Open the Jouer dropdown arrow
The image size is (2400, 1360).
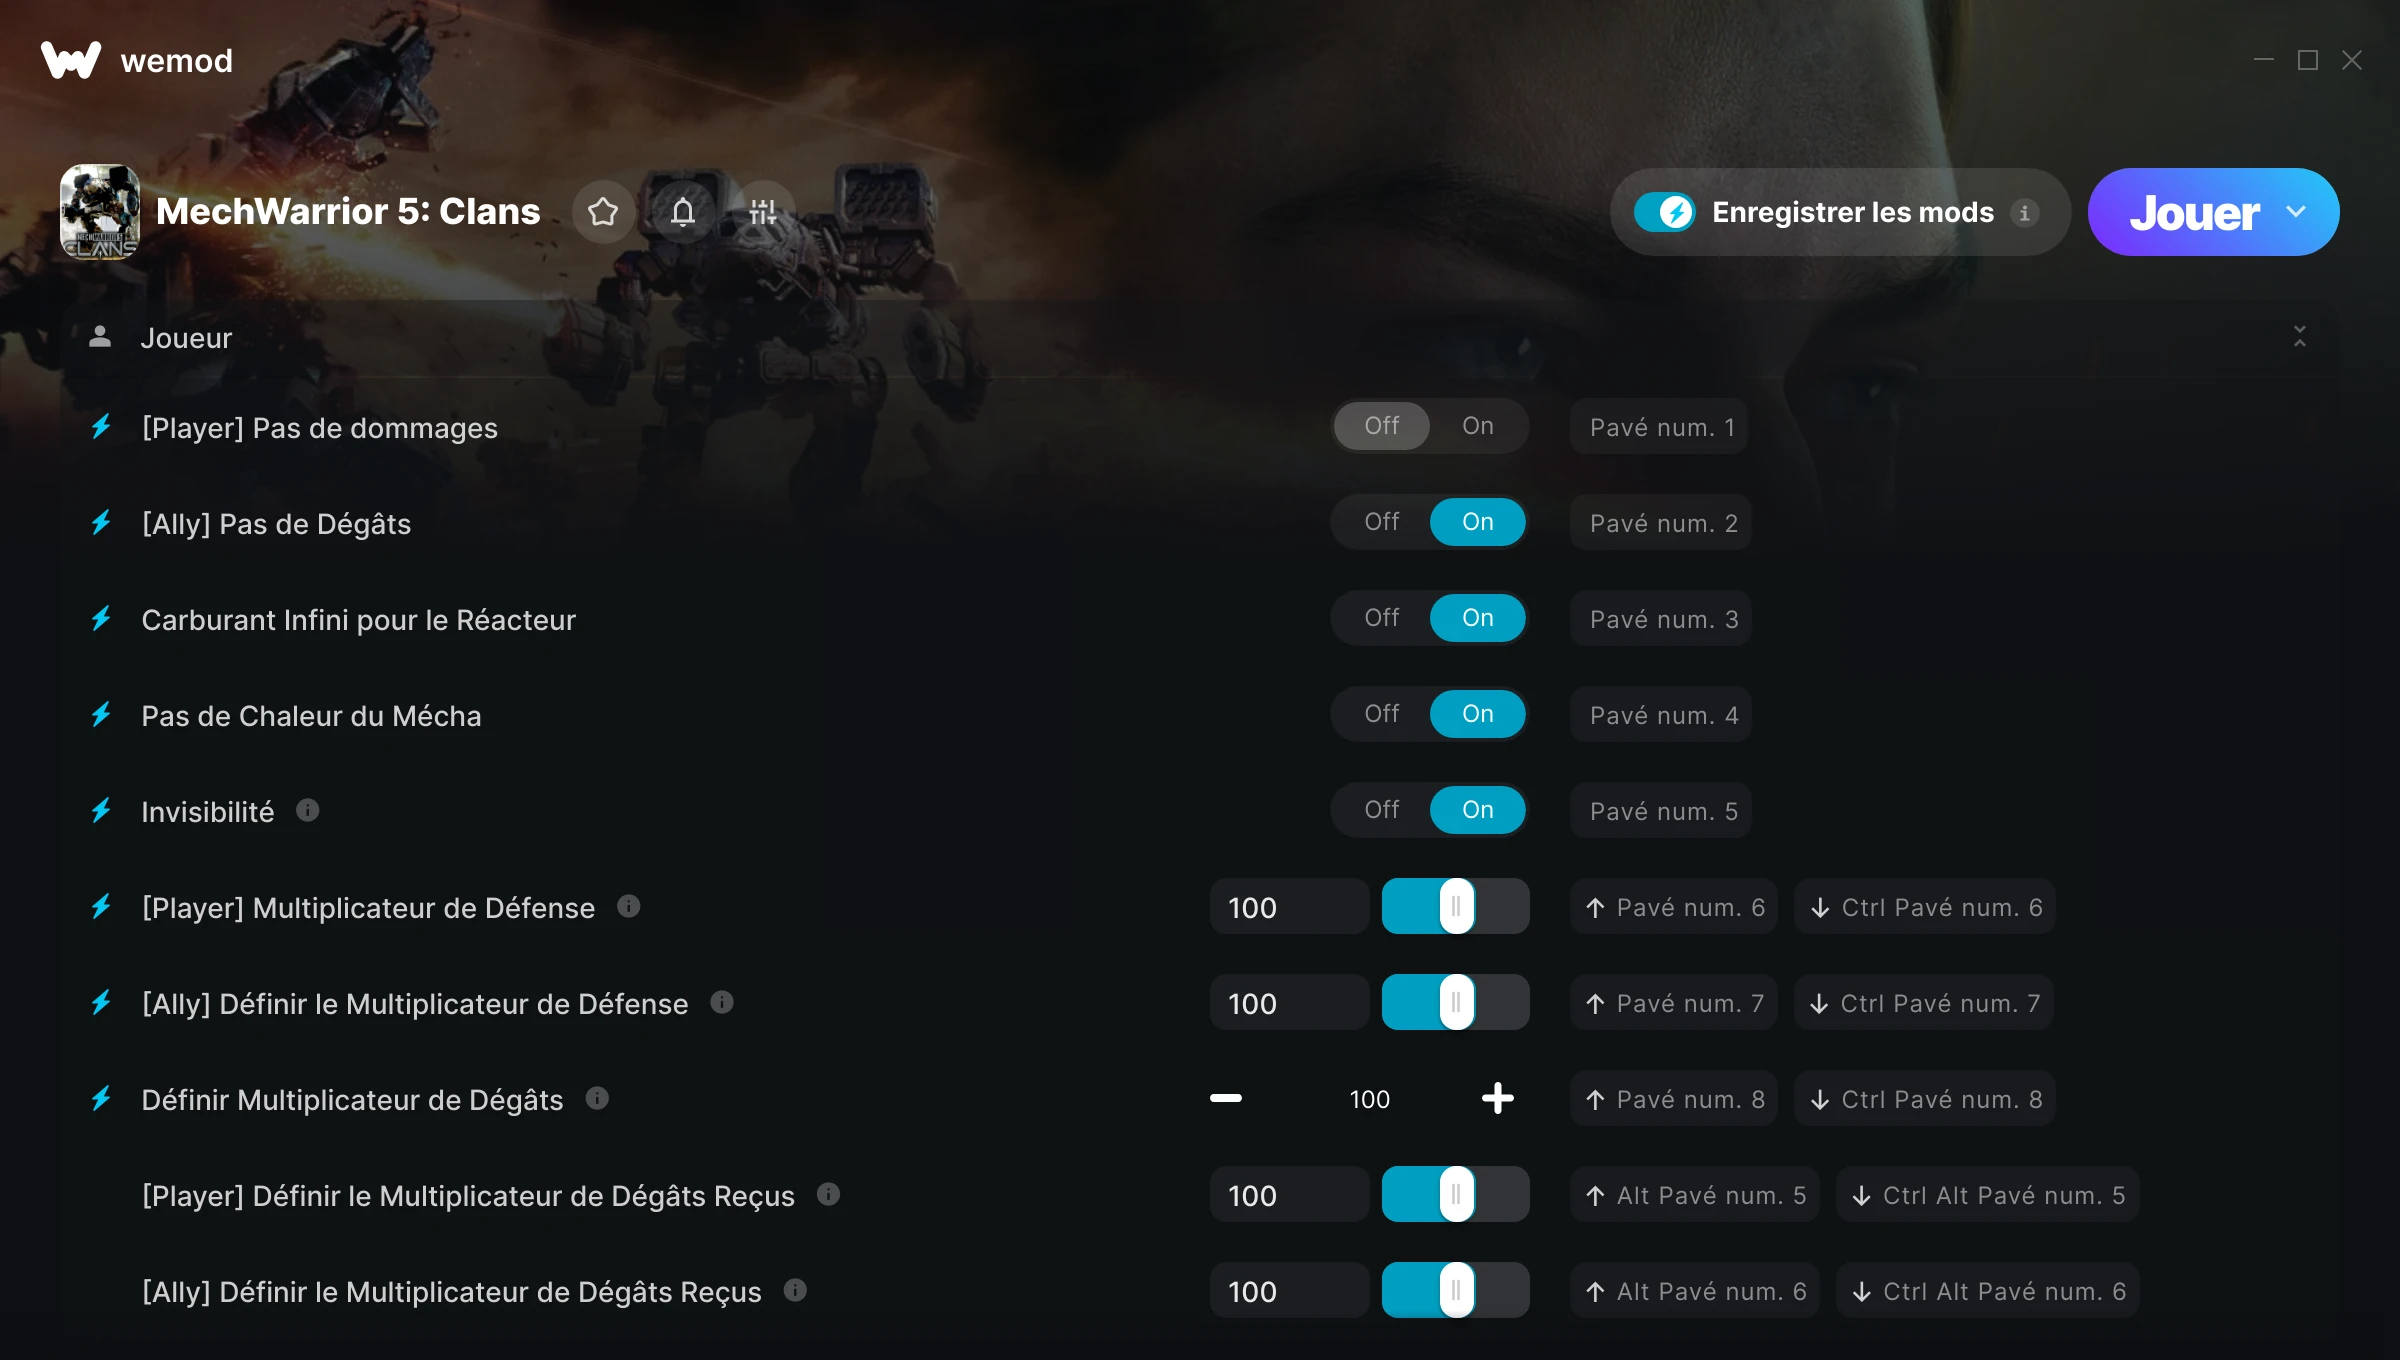[x=2297, y=212]
